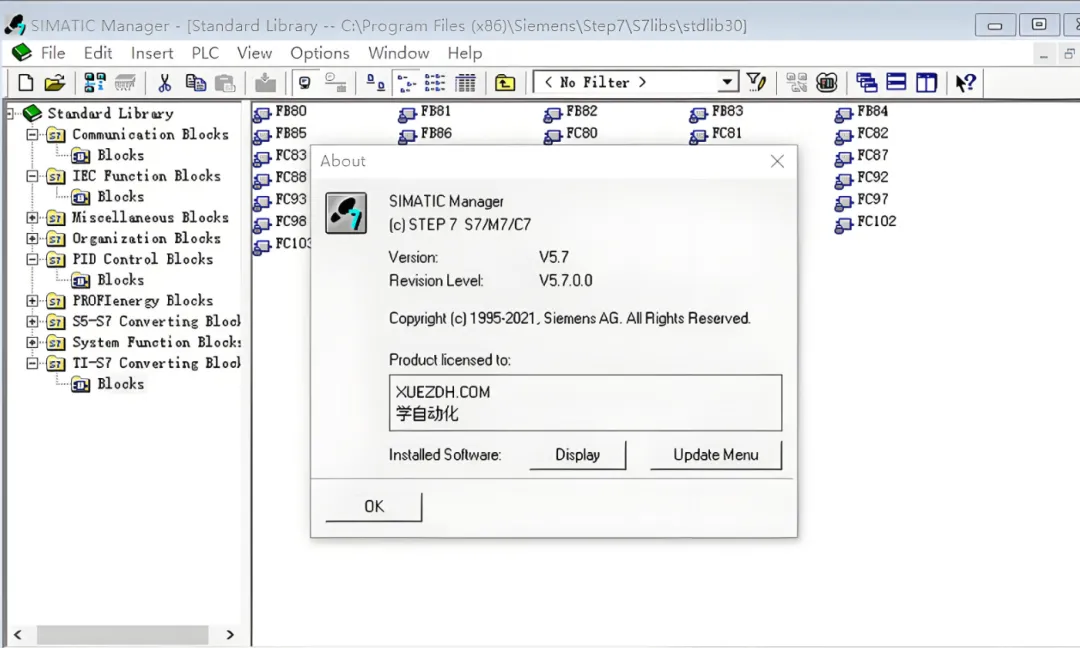Collapse the IEC Function Blocks node
This screenshot has width=1080, height=648.
[32, 176]
